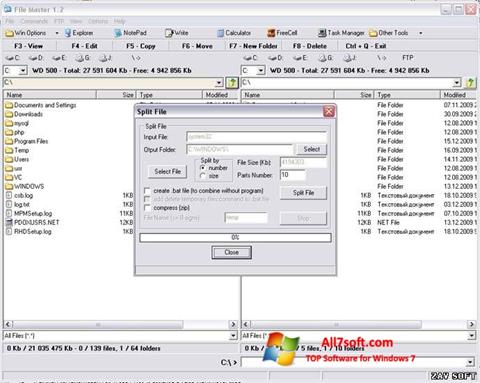Enable compress (zip) checkbox

click(x=147, y=208)
